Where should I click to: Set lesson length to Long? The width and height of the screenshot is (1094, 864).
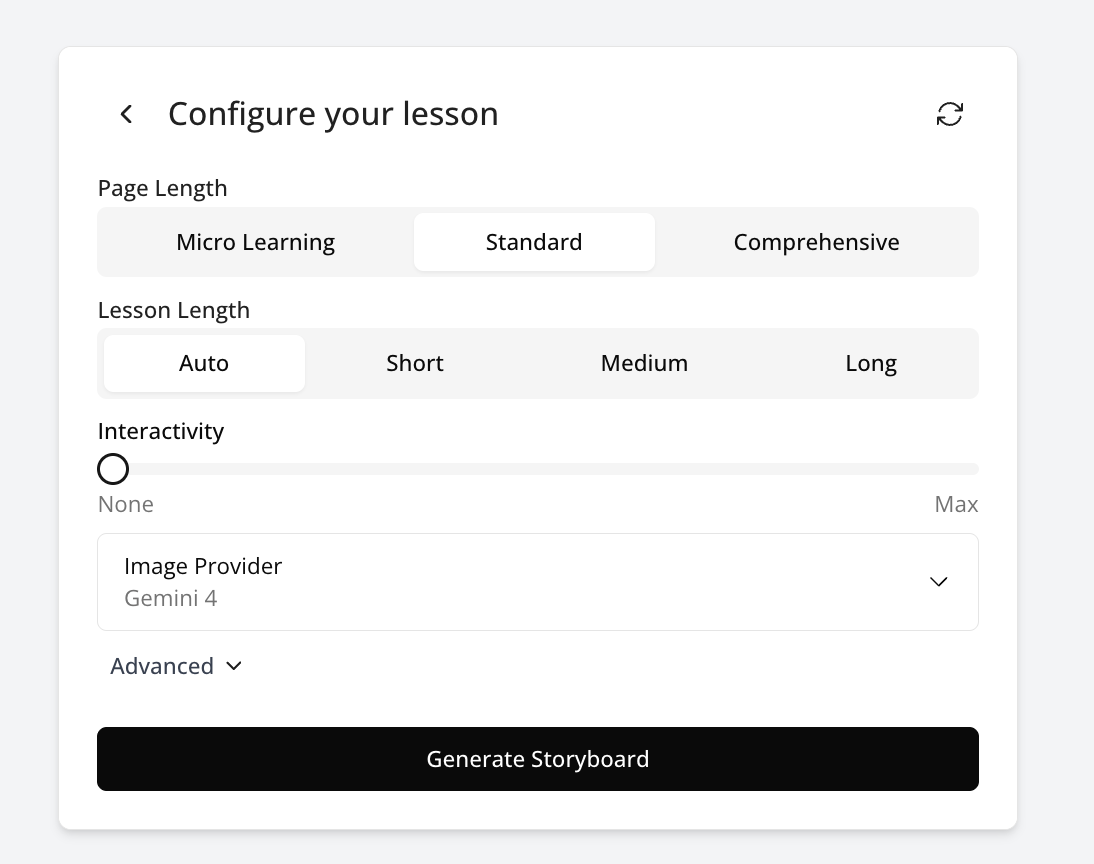(871, 363)
